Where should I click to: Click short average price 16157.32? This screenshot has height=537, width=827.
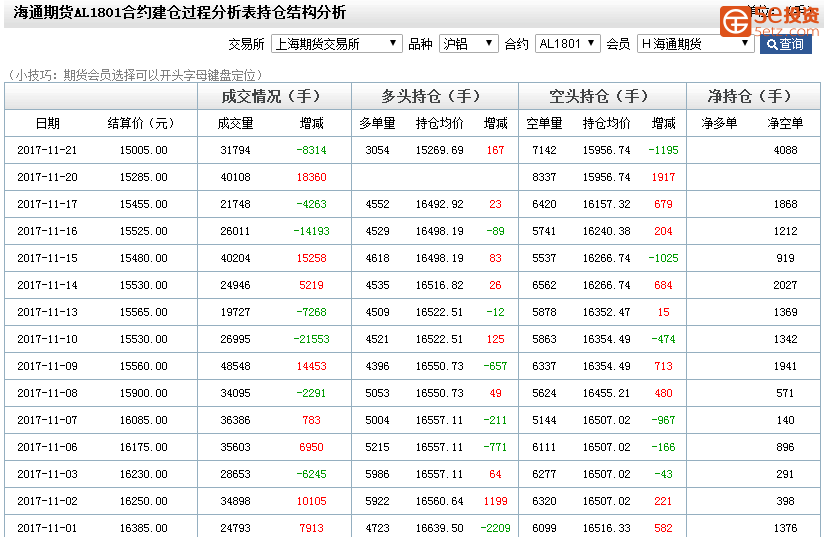pyautogui.click(x=607, y=204)
